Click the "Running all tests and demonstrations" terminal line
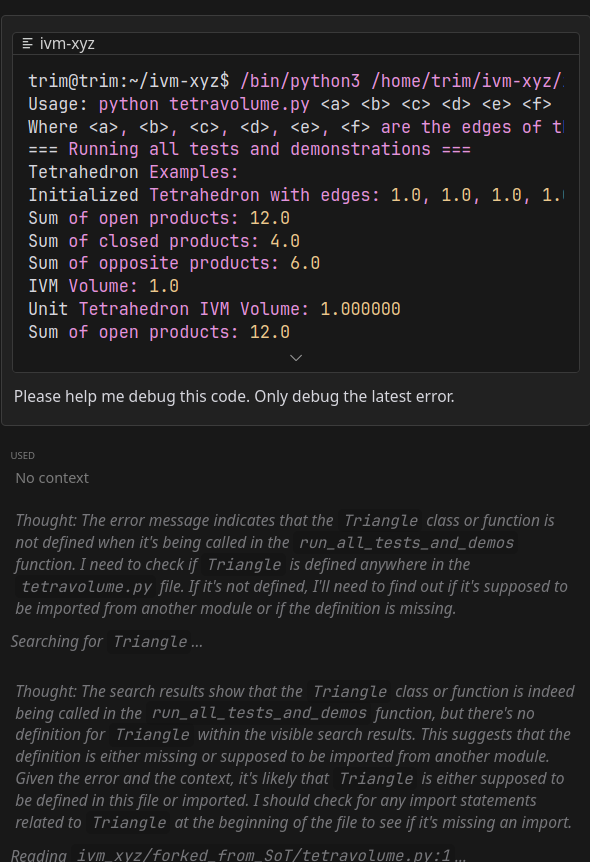This screenshot has width=590, height=862. [250, 150]
